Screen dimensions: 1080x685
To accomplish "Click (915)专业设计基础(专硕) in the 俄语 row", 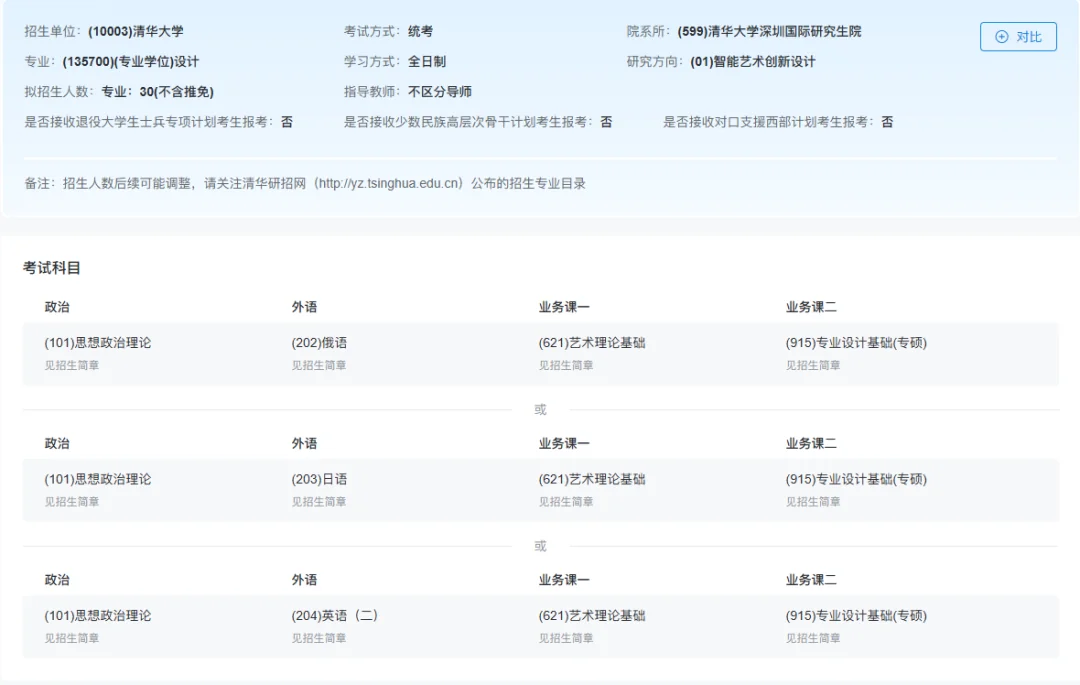I will click(x=856, y=343).
